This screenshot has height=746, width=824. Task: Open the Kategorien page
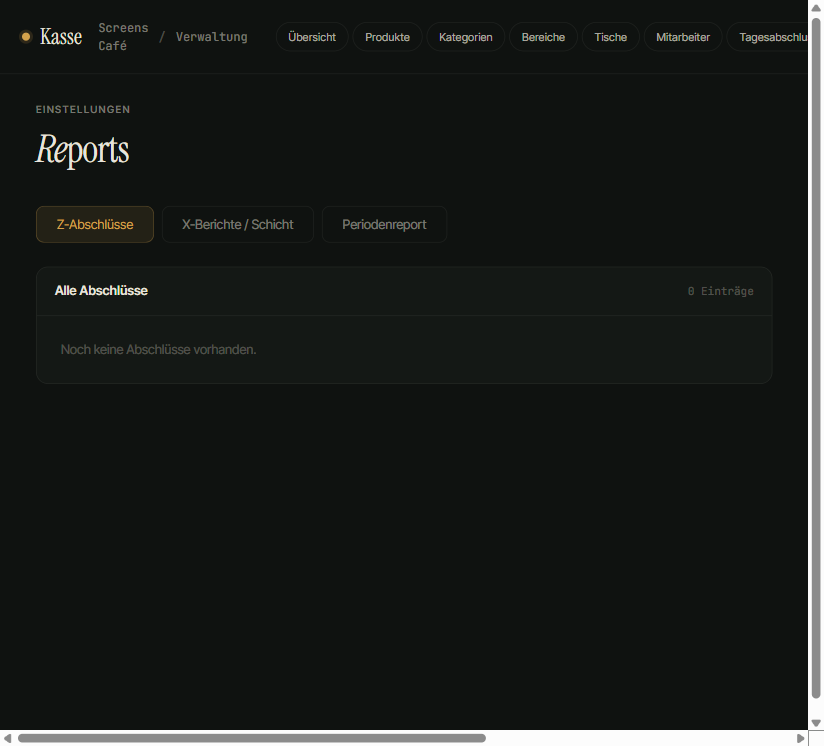coord(466,37)
